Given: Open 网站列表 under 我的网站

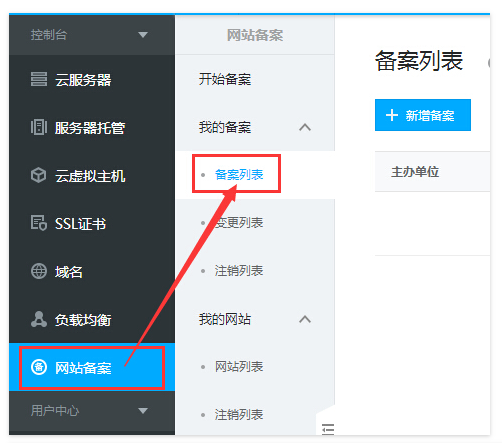Looking at the screenshot, I should 239,367.
